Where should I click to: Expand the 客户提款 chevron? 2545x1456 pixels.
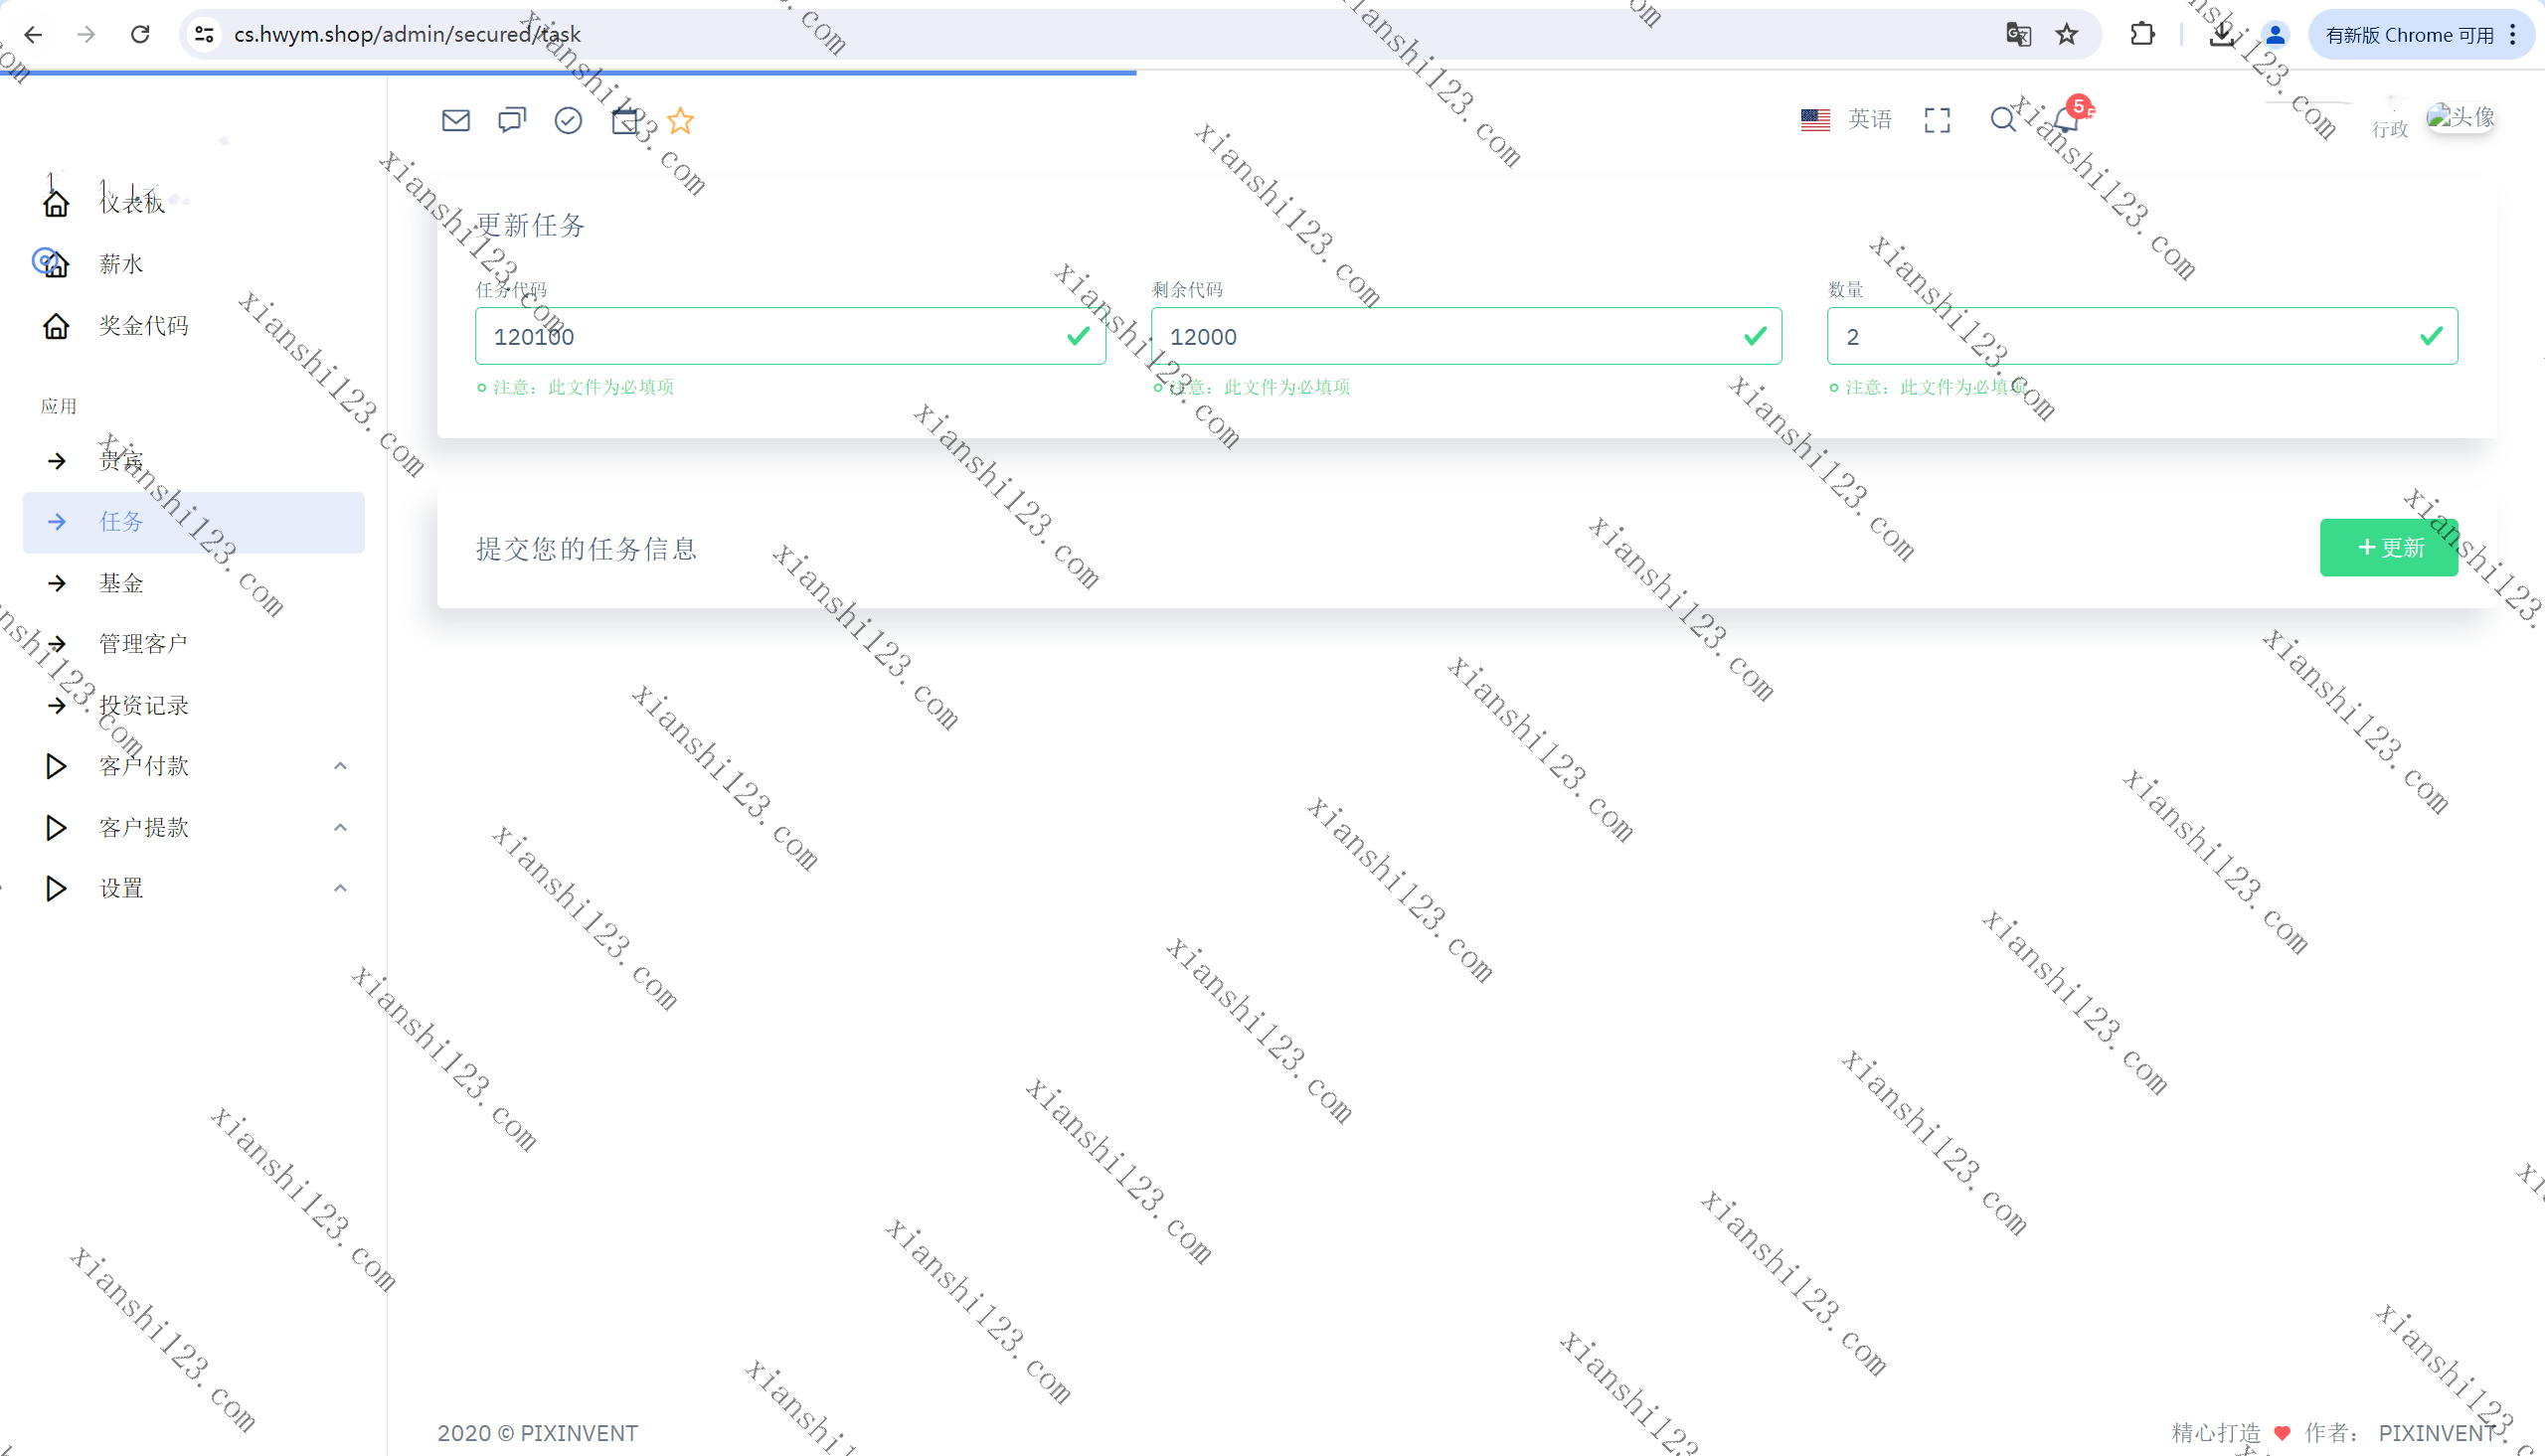(340, 828)
